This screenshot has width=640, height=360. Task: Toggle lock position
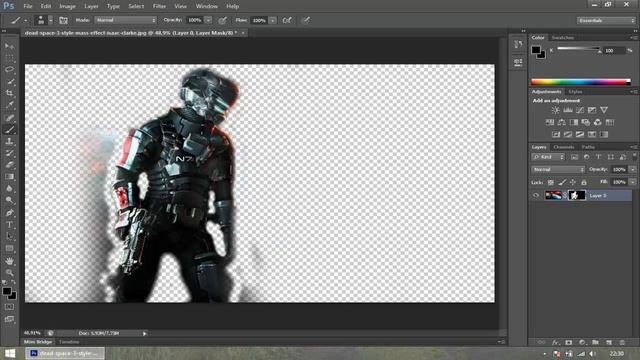point(573,182)
